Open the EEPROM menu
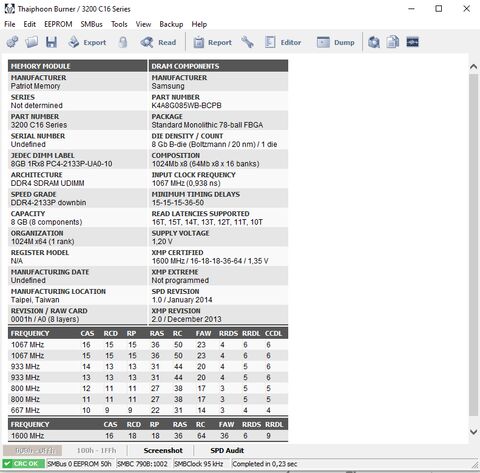Screen dimensions: 480x473 tap(58, 24)
